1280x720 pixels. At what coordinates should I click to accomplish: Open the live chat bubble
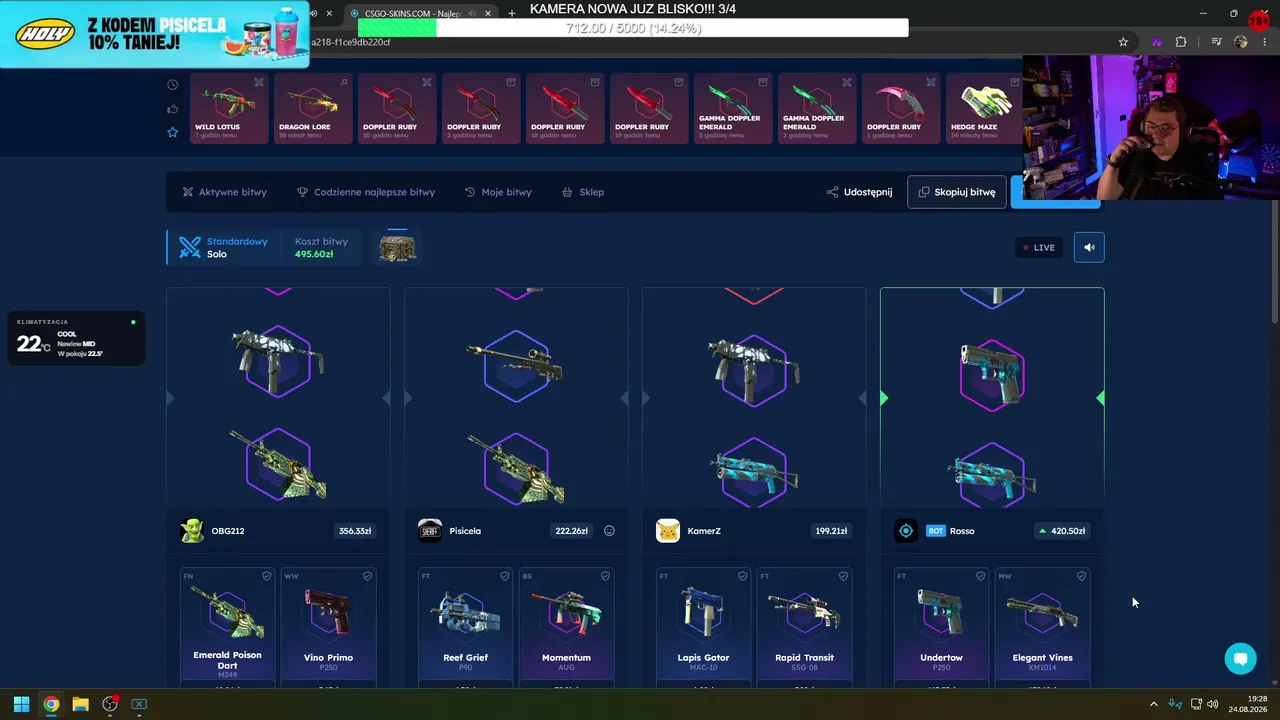1241,658
